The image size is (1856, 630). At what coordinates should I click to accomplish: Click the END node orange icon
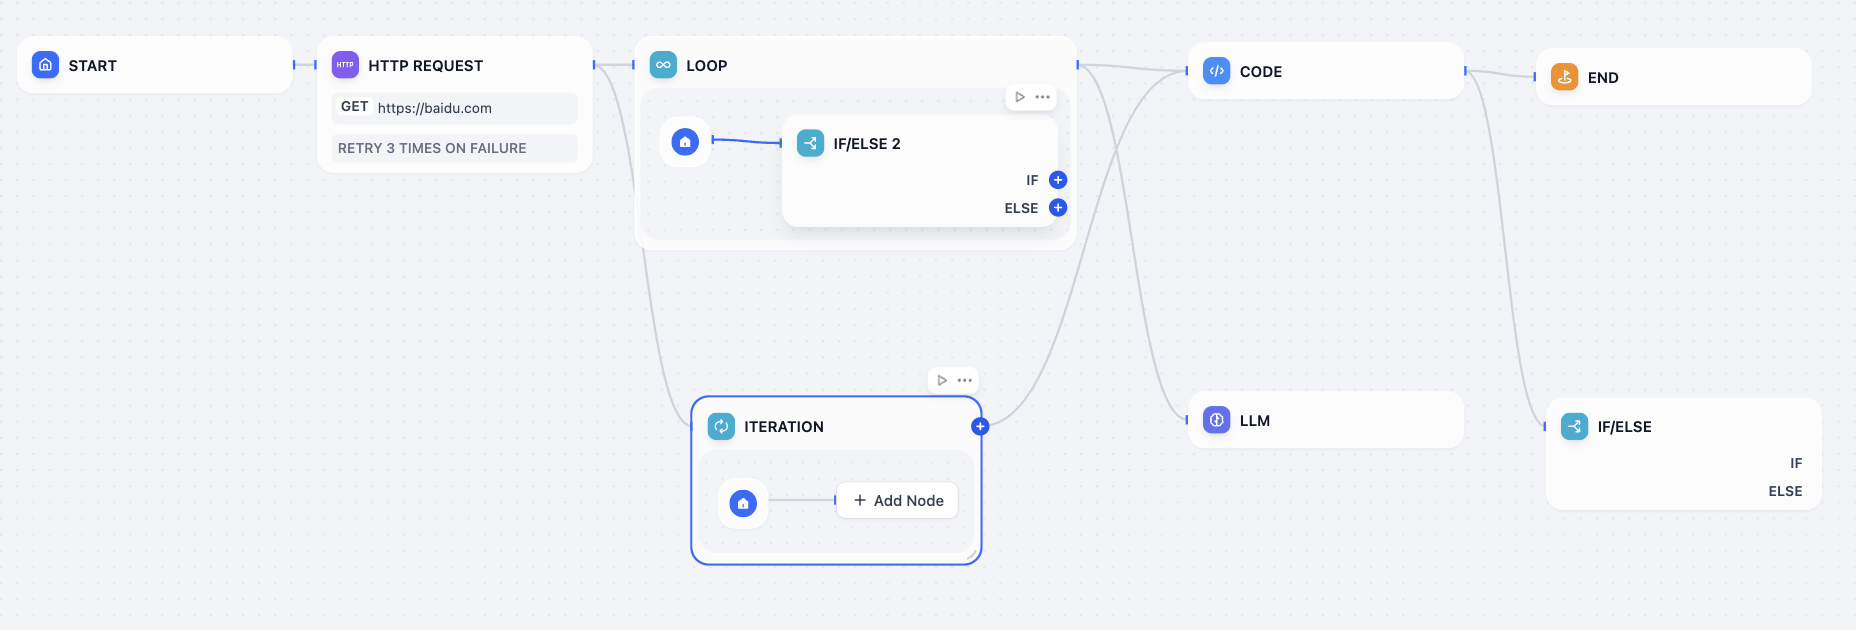coord(1564,77)
